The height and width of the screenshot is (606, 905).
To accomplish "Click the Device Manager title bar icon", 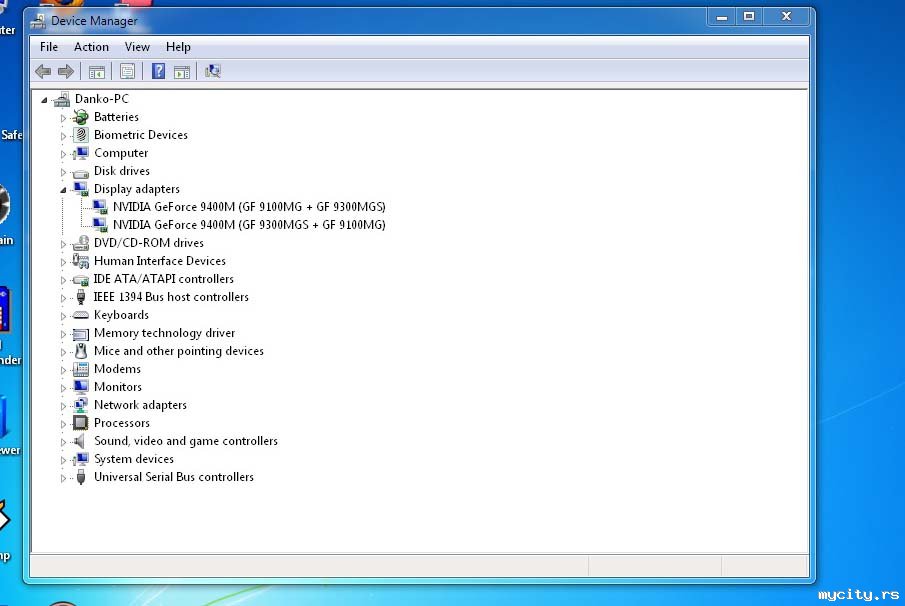I will (38, 21).
